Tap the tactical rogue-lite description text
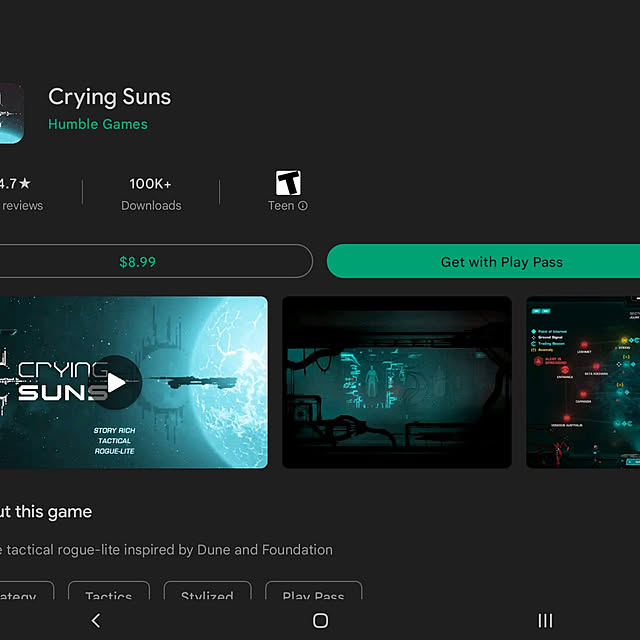Viewport: 640px width, 640px height. tap(166, 550)
